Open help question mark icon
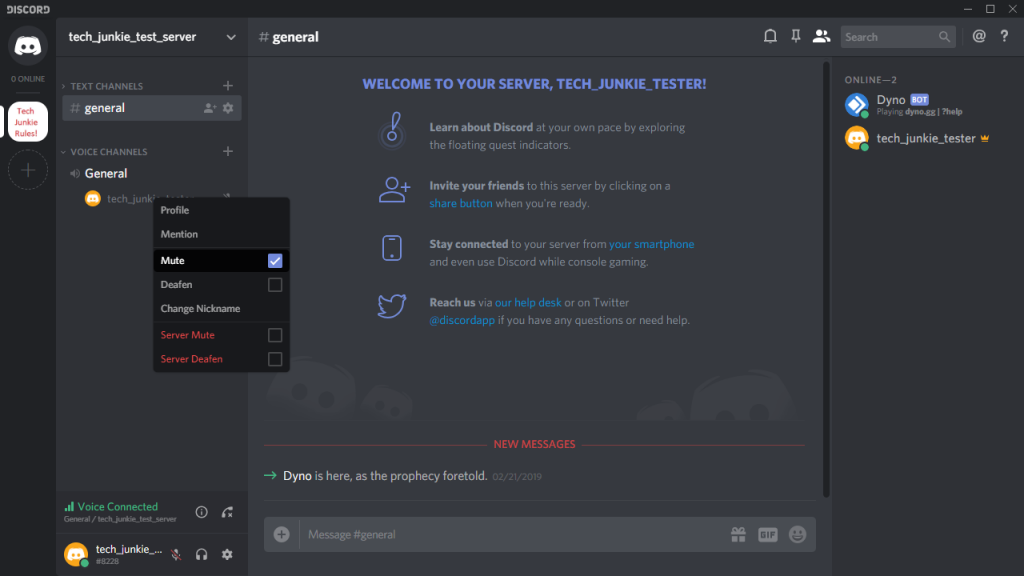1024x576 pixels. [1004, 37]
